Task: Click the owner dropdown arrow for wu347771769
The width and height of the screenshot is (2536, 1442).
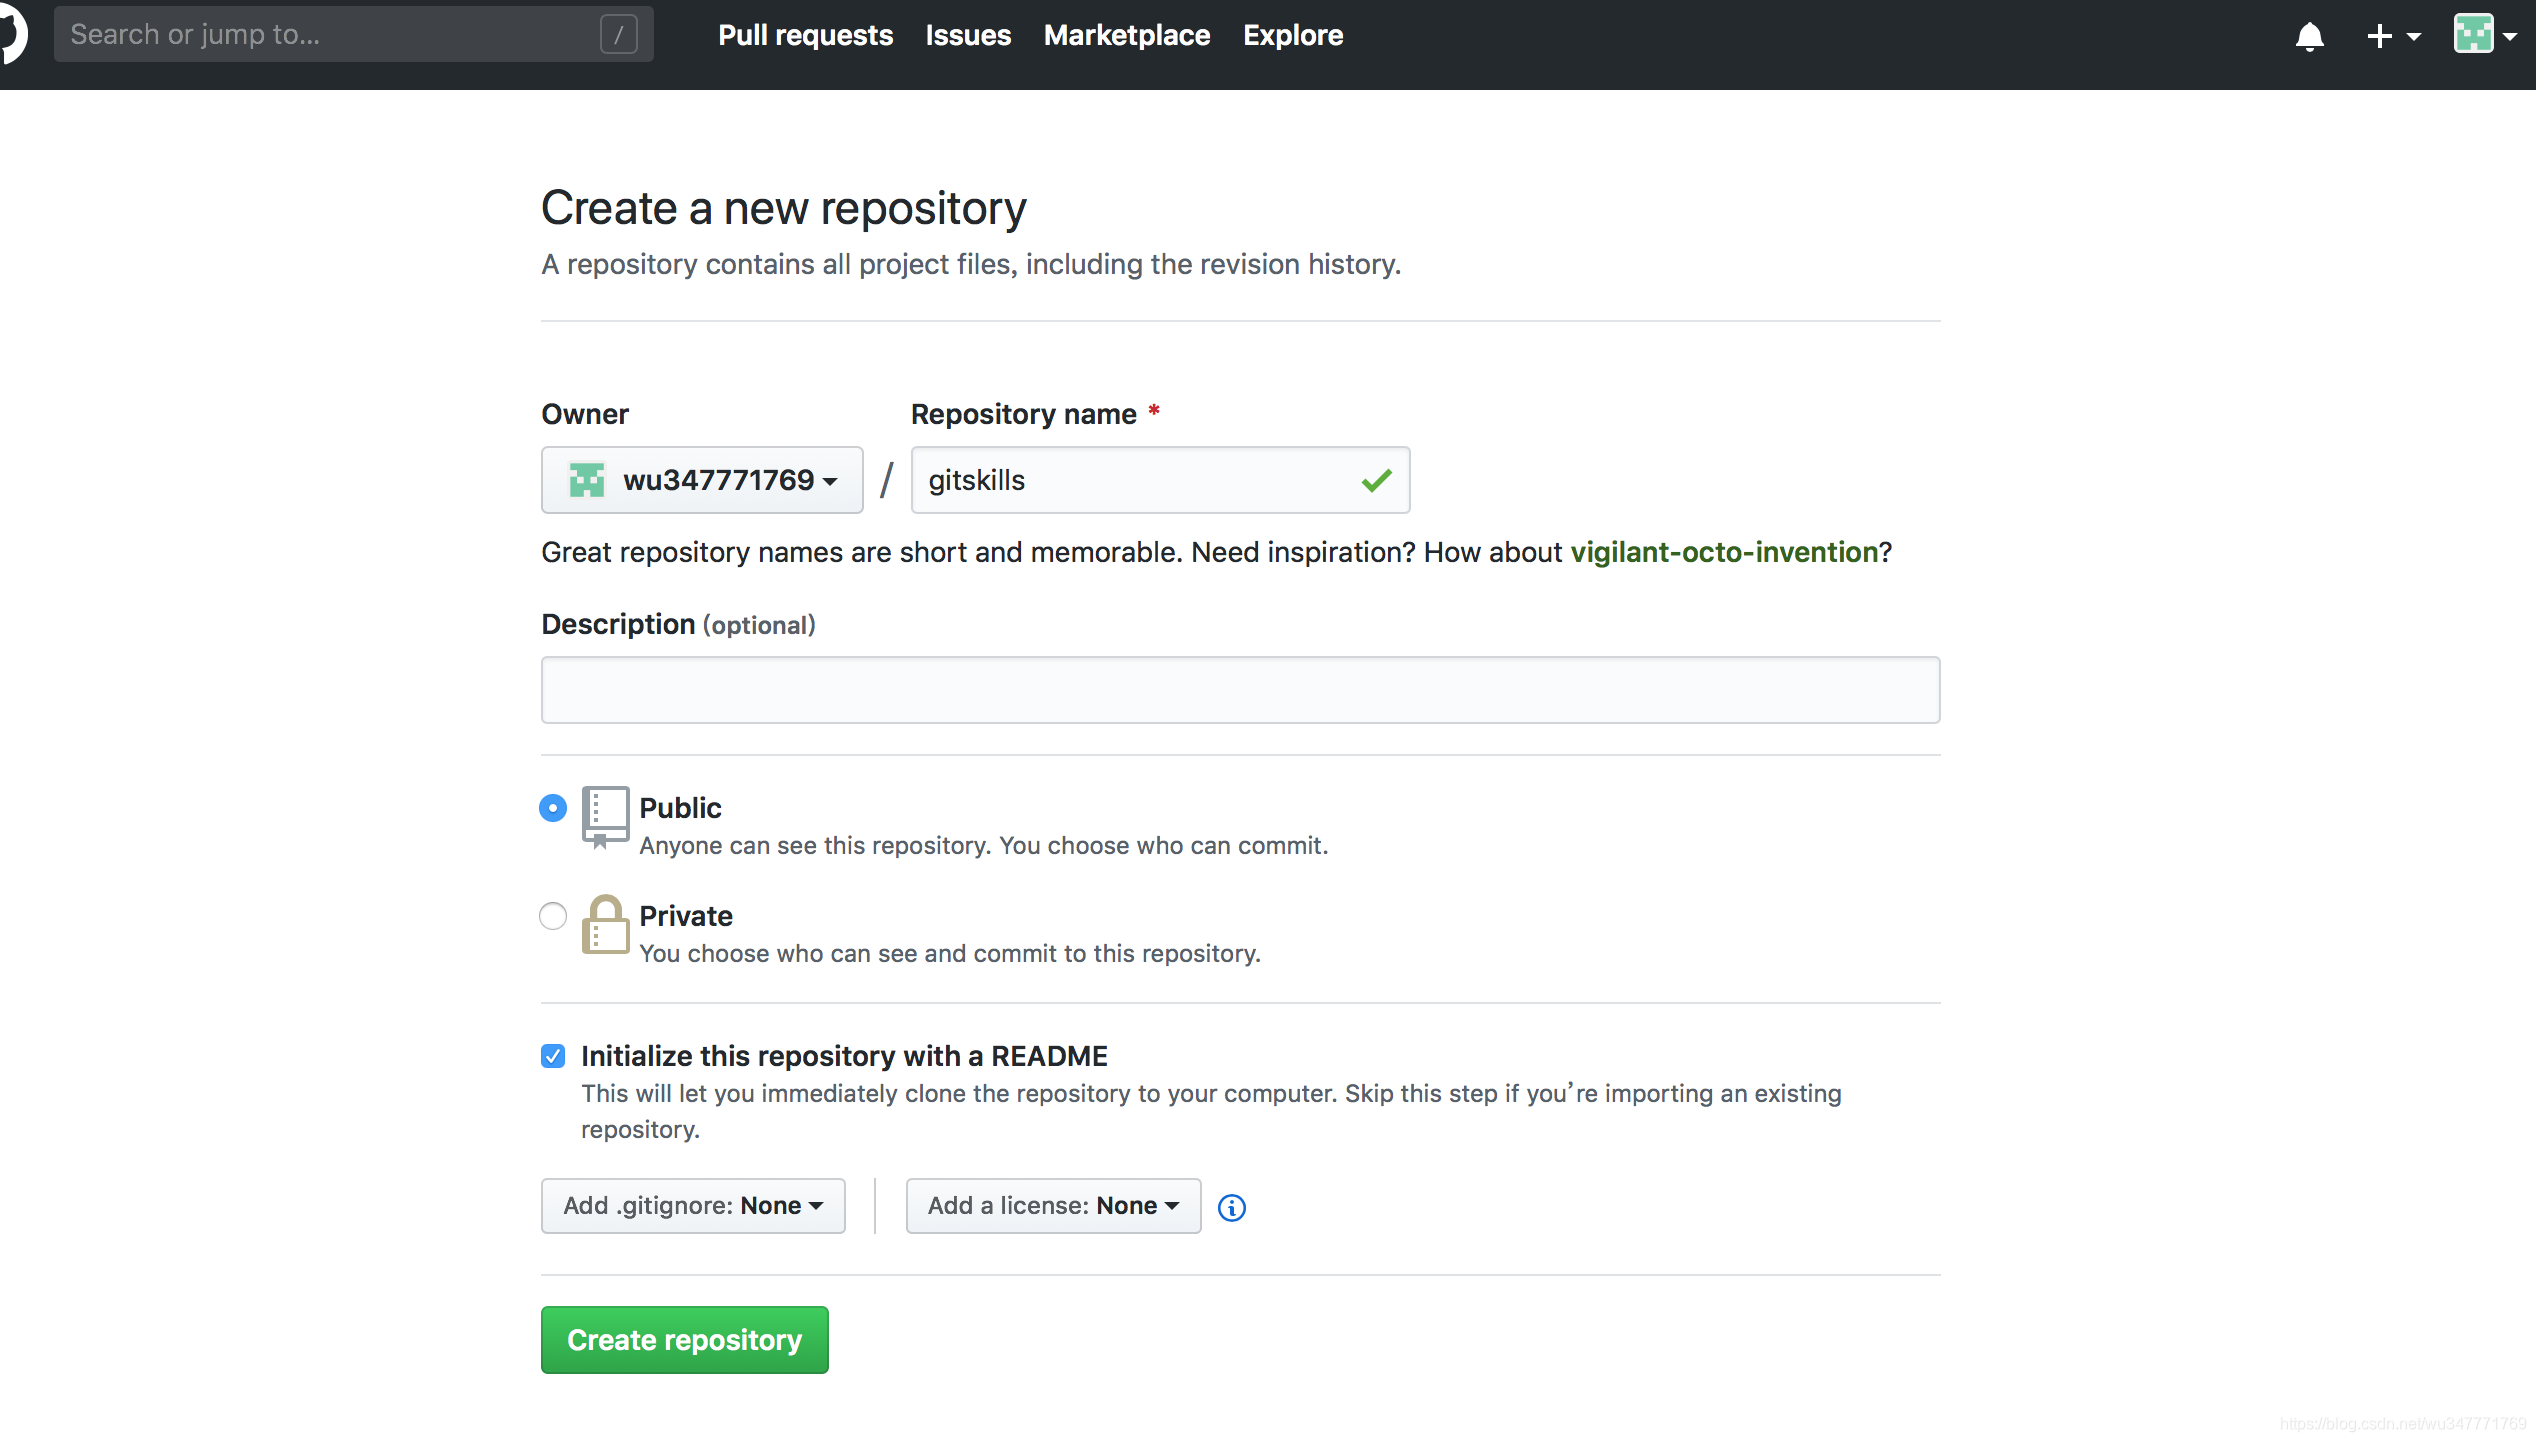Action: click(x=831, y=481)
